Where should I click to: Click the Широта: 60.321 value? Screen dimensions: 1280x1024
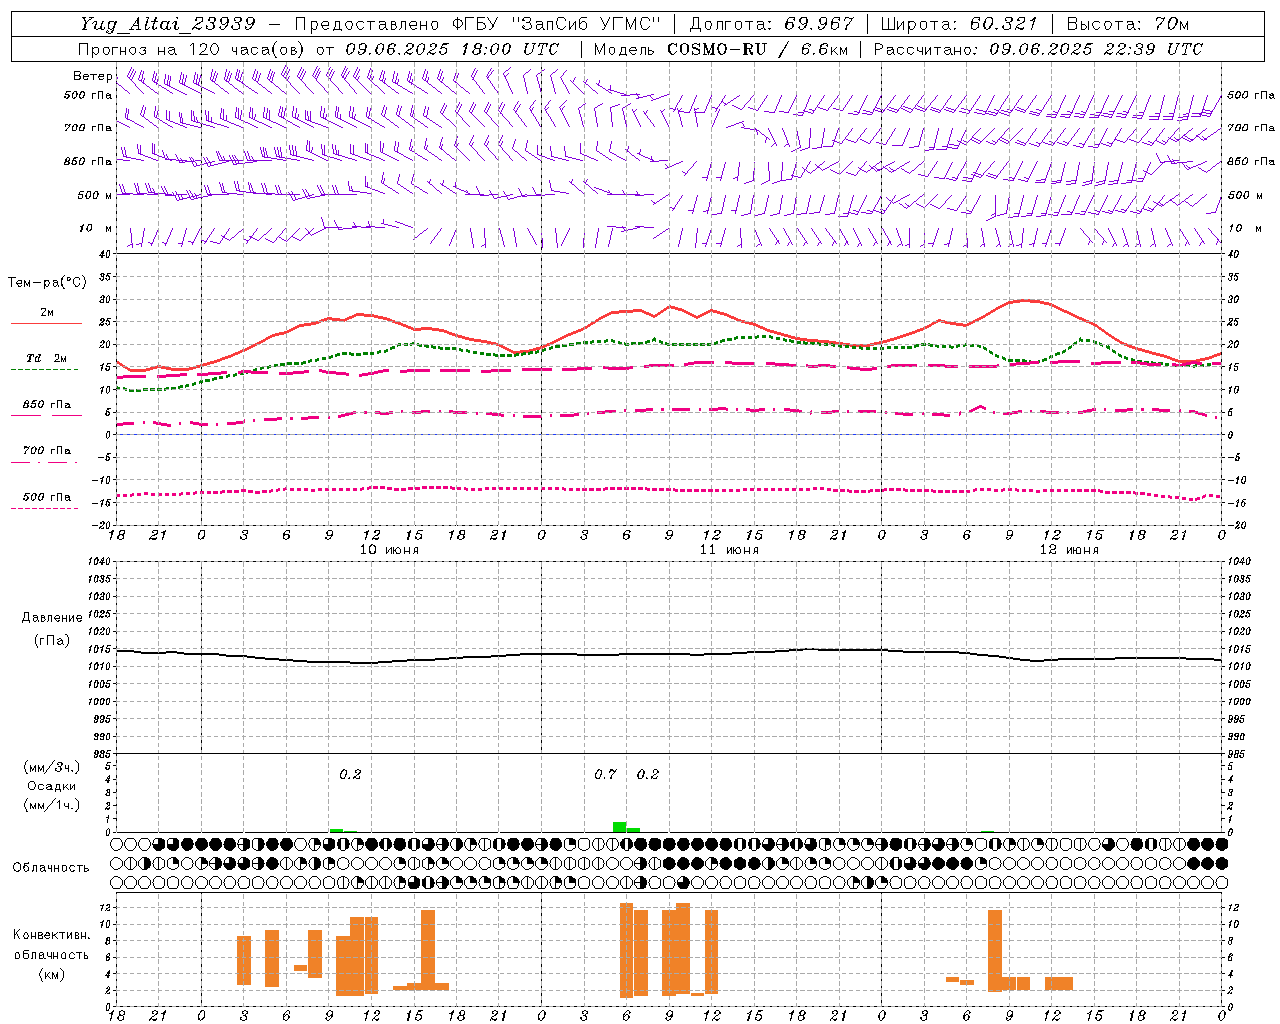(960, 23)
